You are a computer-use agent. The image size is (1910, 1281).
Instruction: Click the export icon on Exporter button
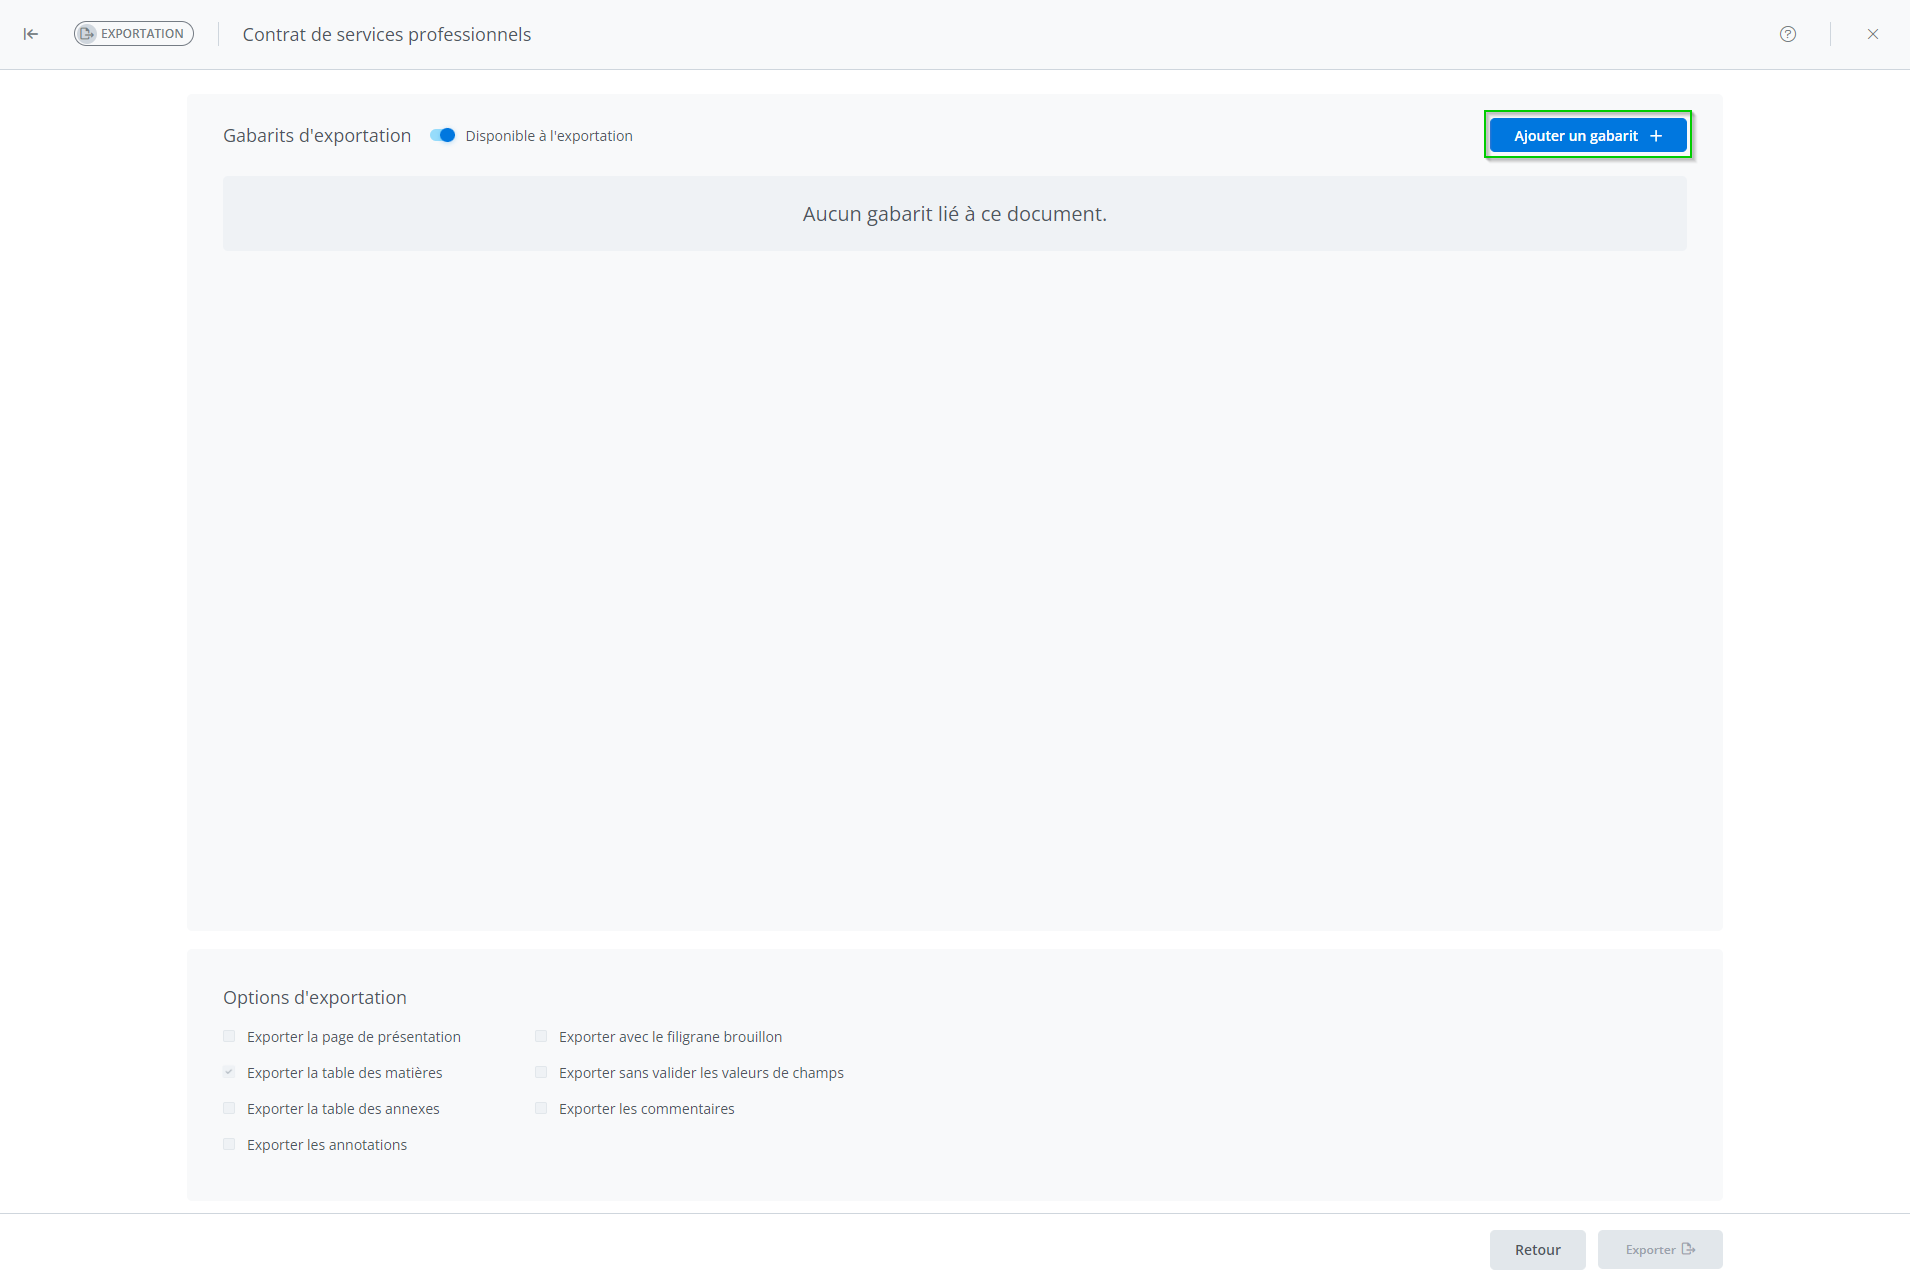point(1688,1249)
